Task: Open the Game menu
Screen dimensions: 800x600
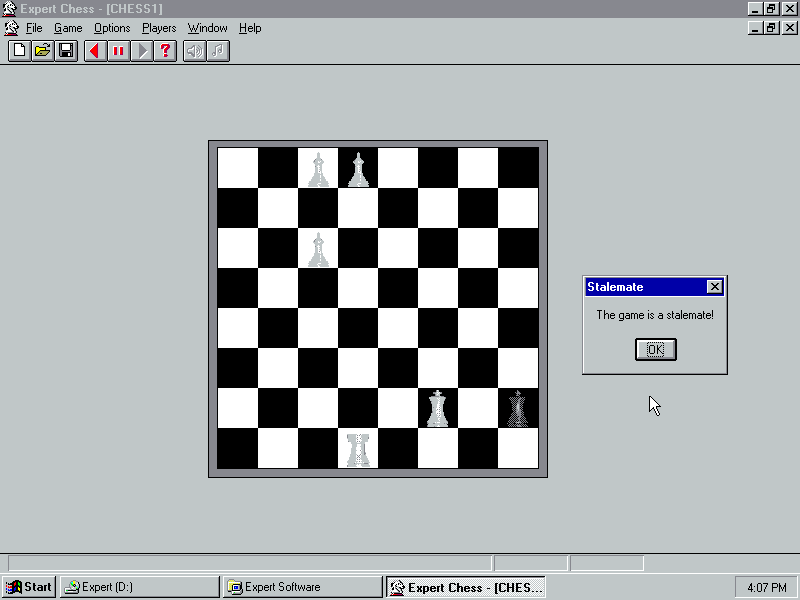Action: (68, 28)
